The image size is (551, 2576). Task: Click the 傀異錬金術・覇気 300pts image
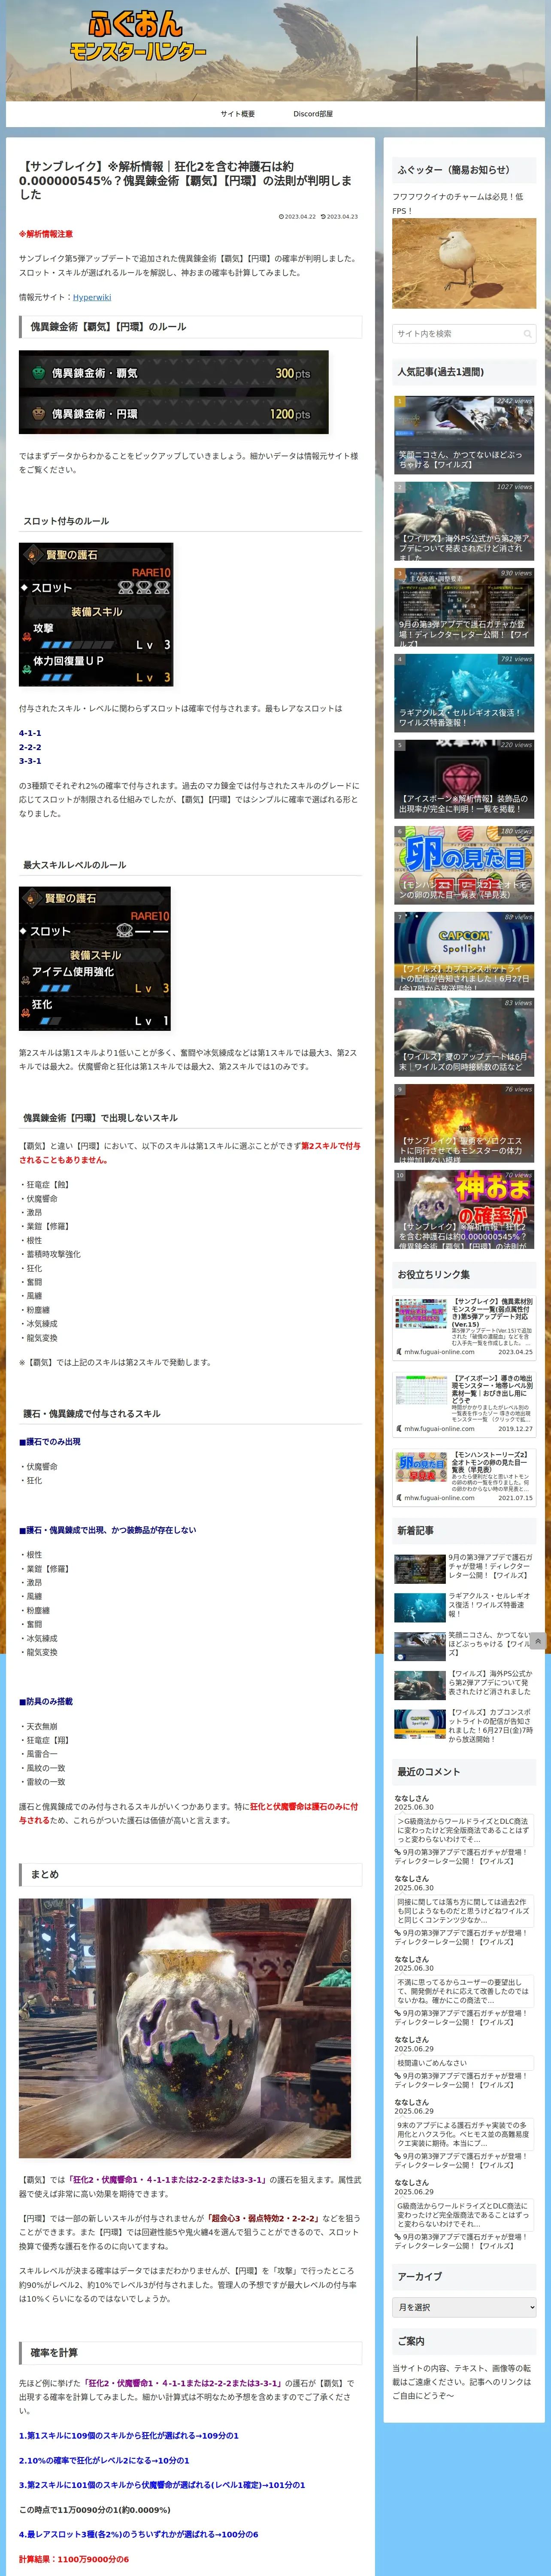tap(174, 392)
